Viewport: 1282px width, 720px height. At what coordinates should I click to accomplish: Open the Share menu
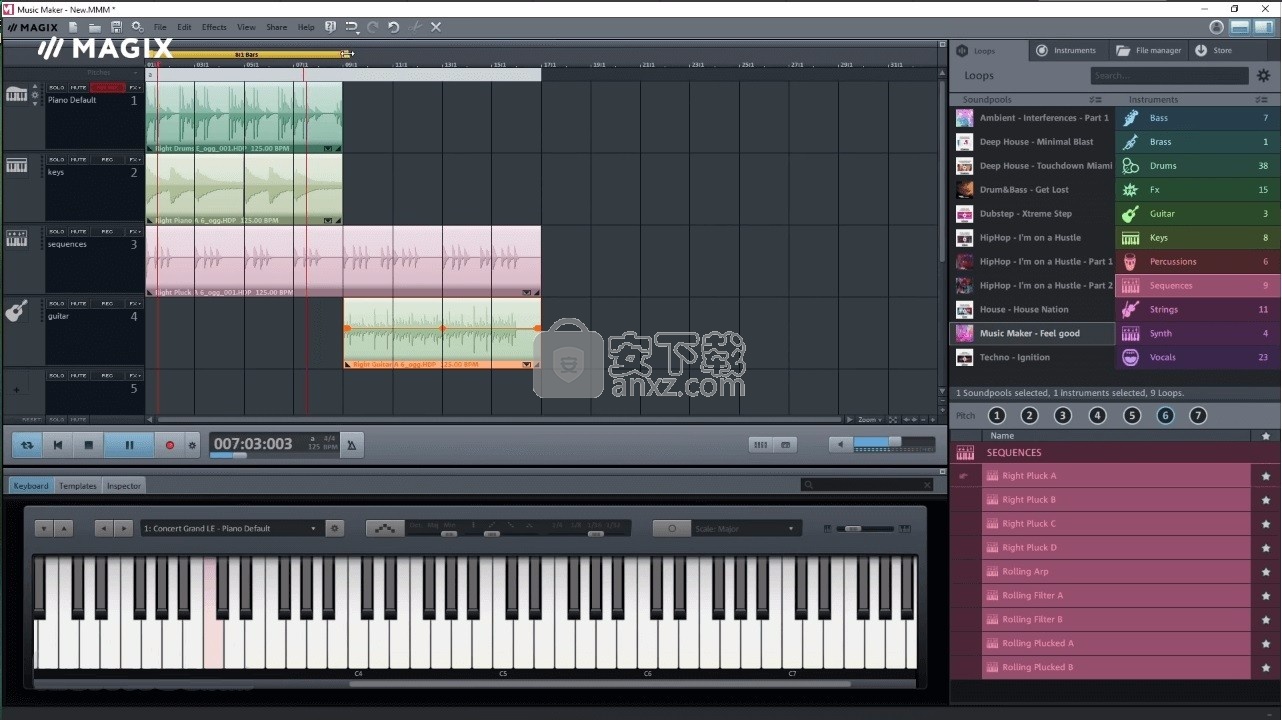pos(276,27)
